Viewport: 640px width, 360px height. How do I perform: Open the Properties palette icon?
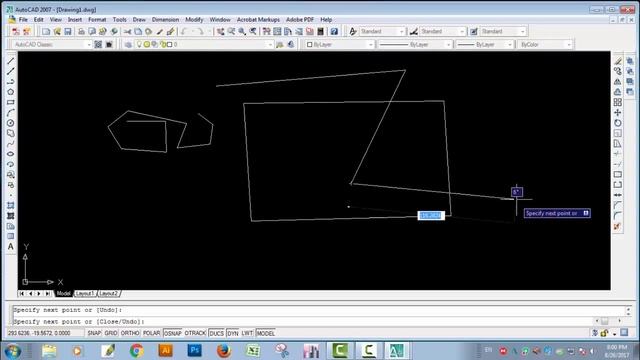(267, 31)
